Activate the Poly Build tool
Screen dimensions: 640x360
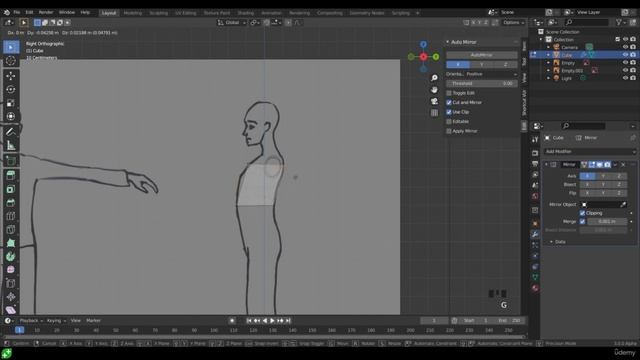tap(11, 243)
